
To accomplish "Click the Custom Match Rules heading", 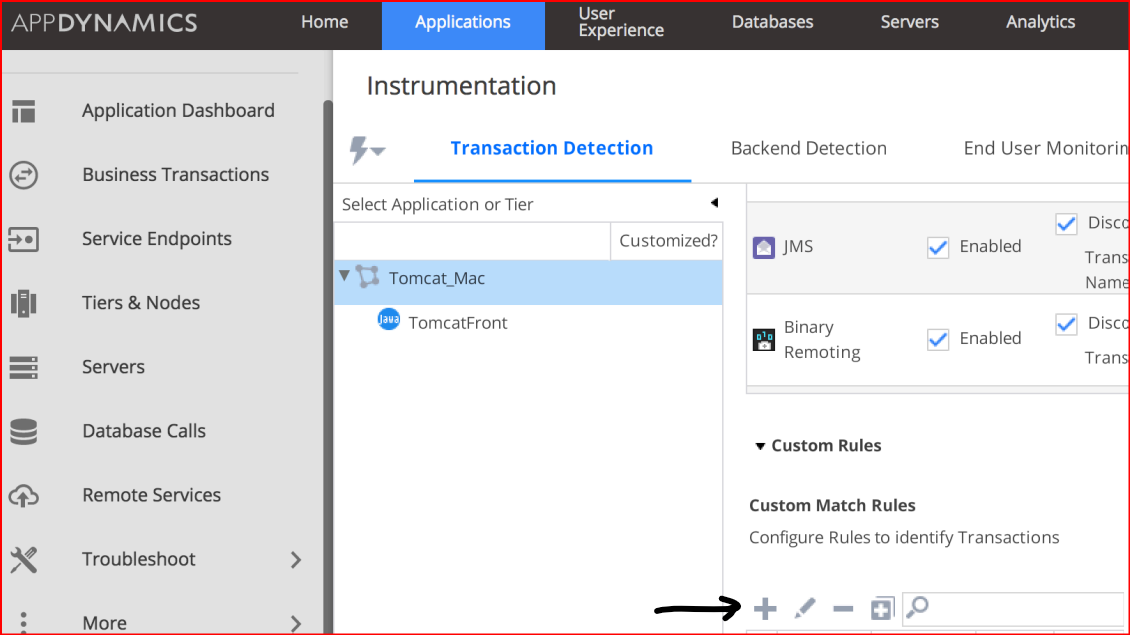I will (x=832, y=505).
